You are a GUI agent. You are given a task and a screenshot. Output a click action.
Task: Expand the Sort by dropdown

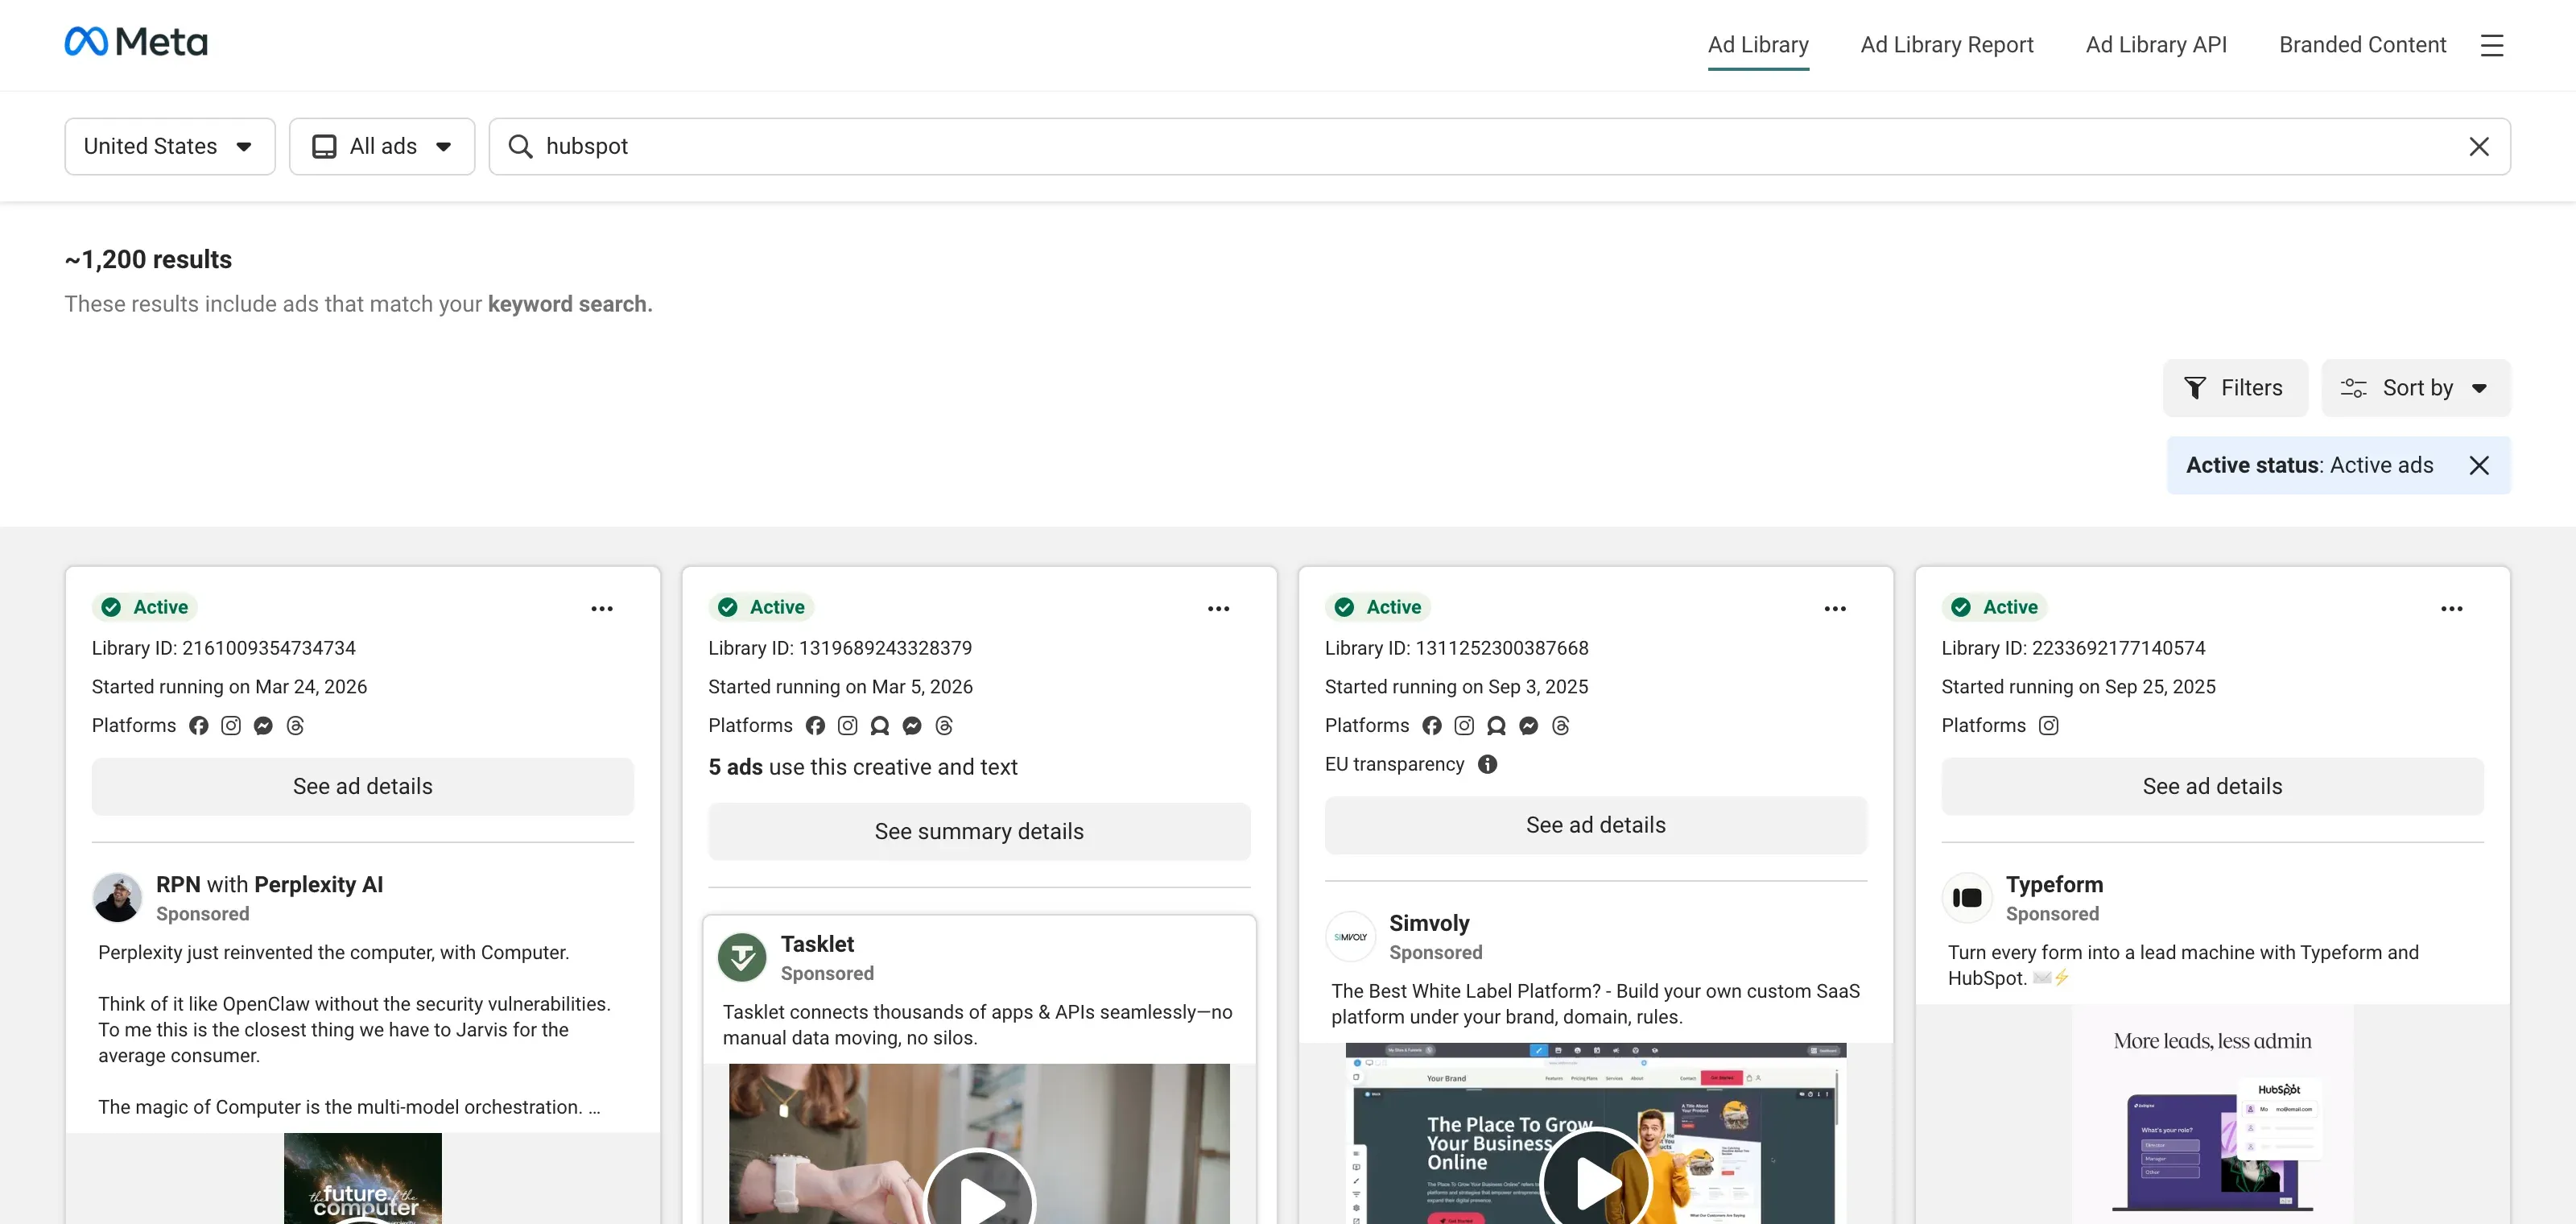[2416, 388]
